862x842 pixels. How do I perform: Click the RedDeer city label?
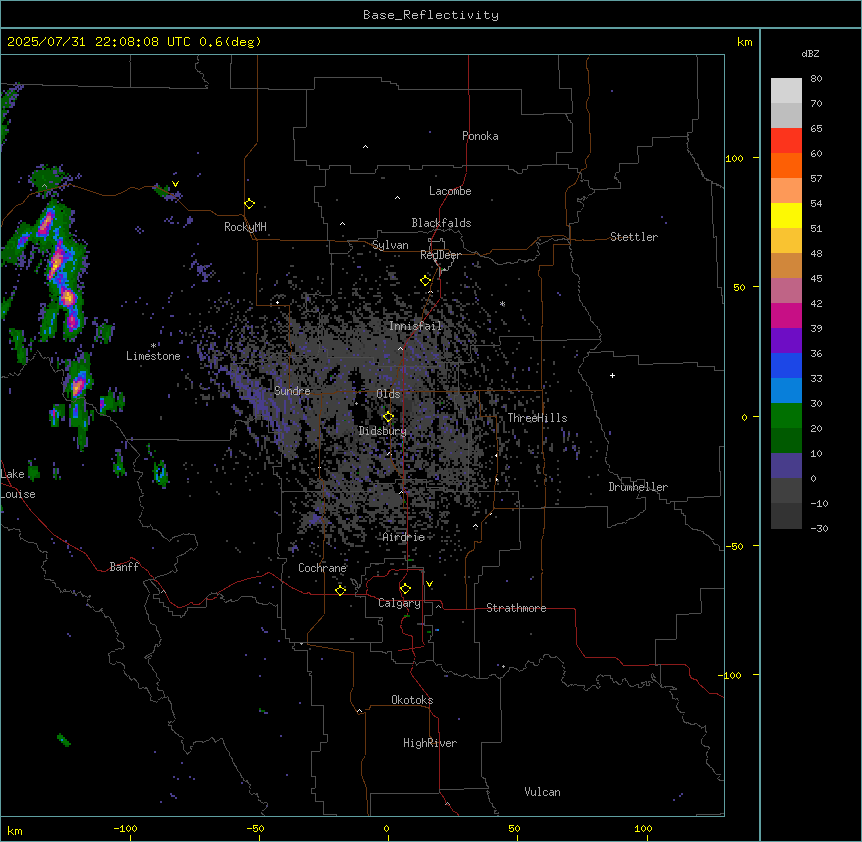pos(440,255)
